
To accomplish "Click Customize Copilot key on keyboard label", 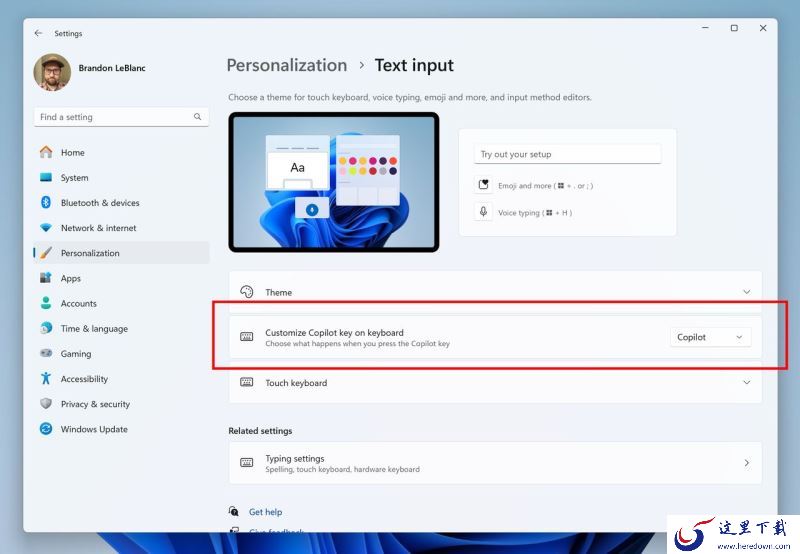I will tap(334, 332).
